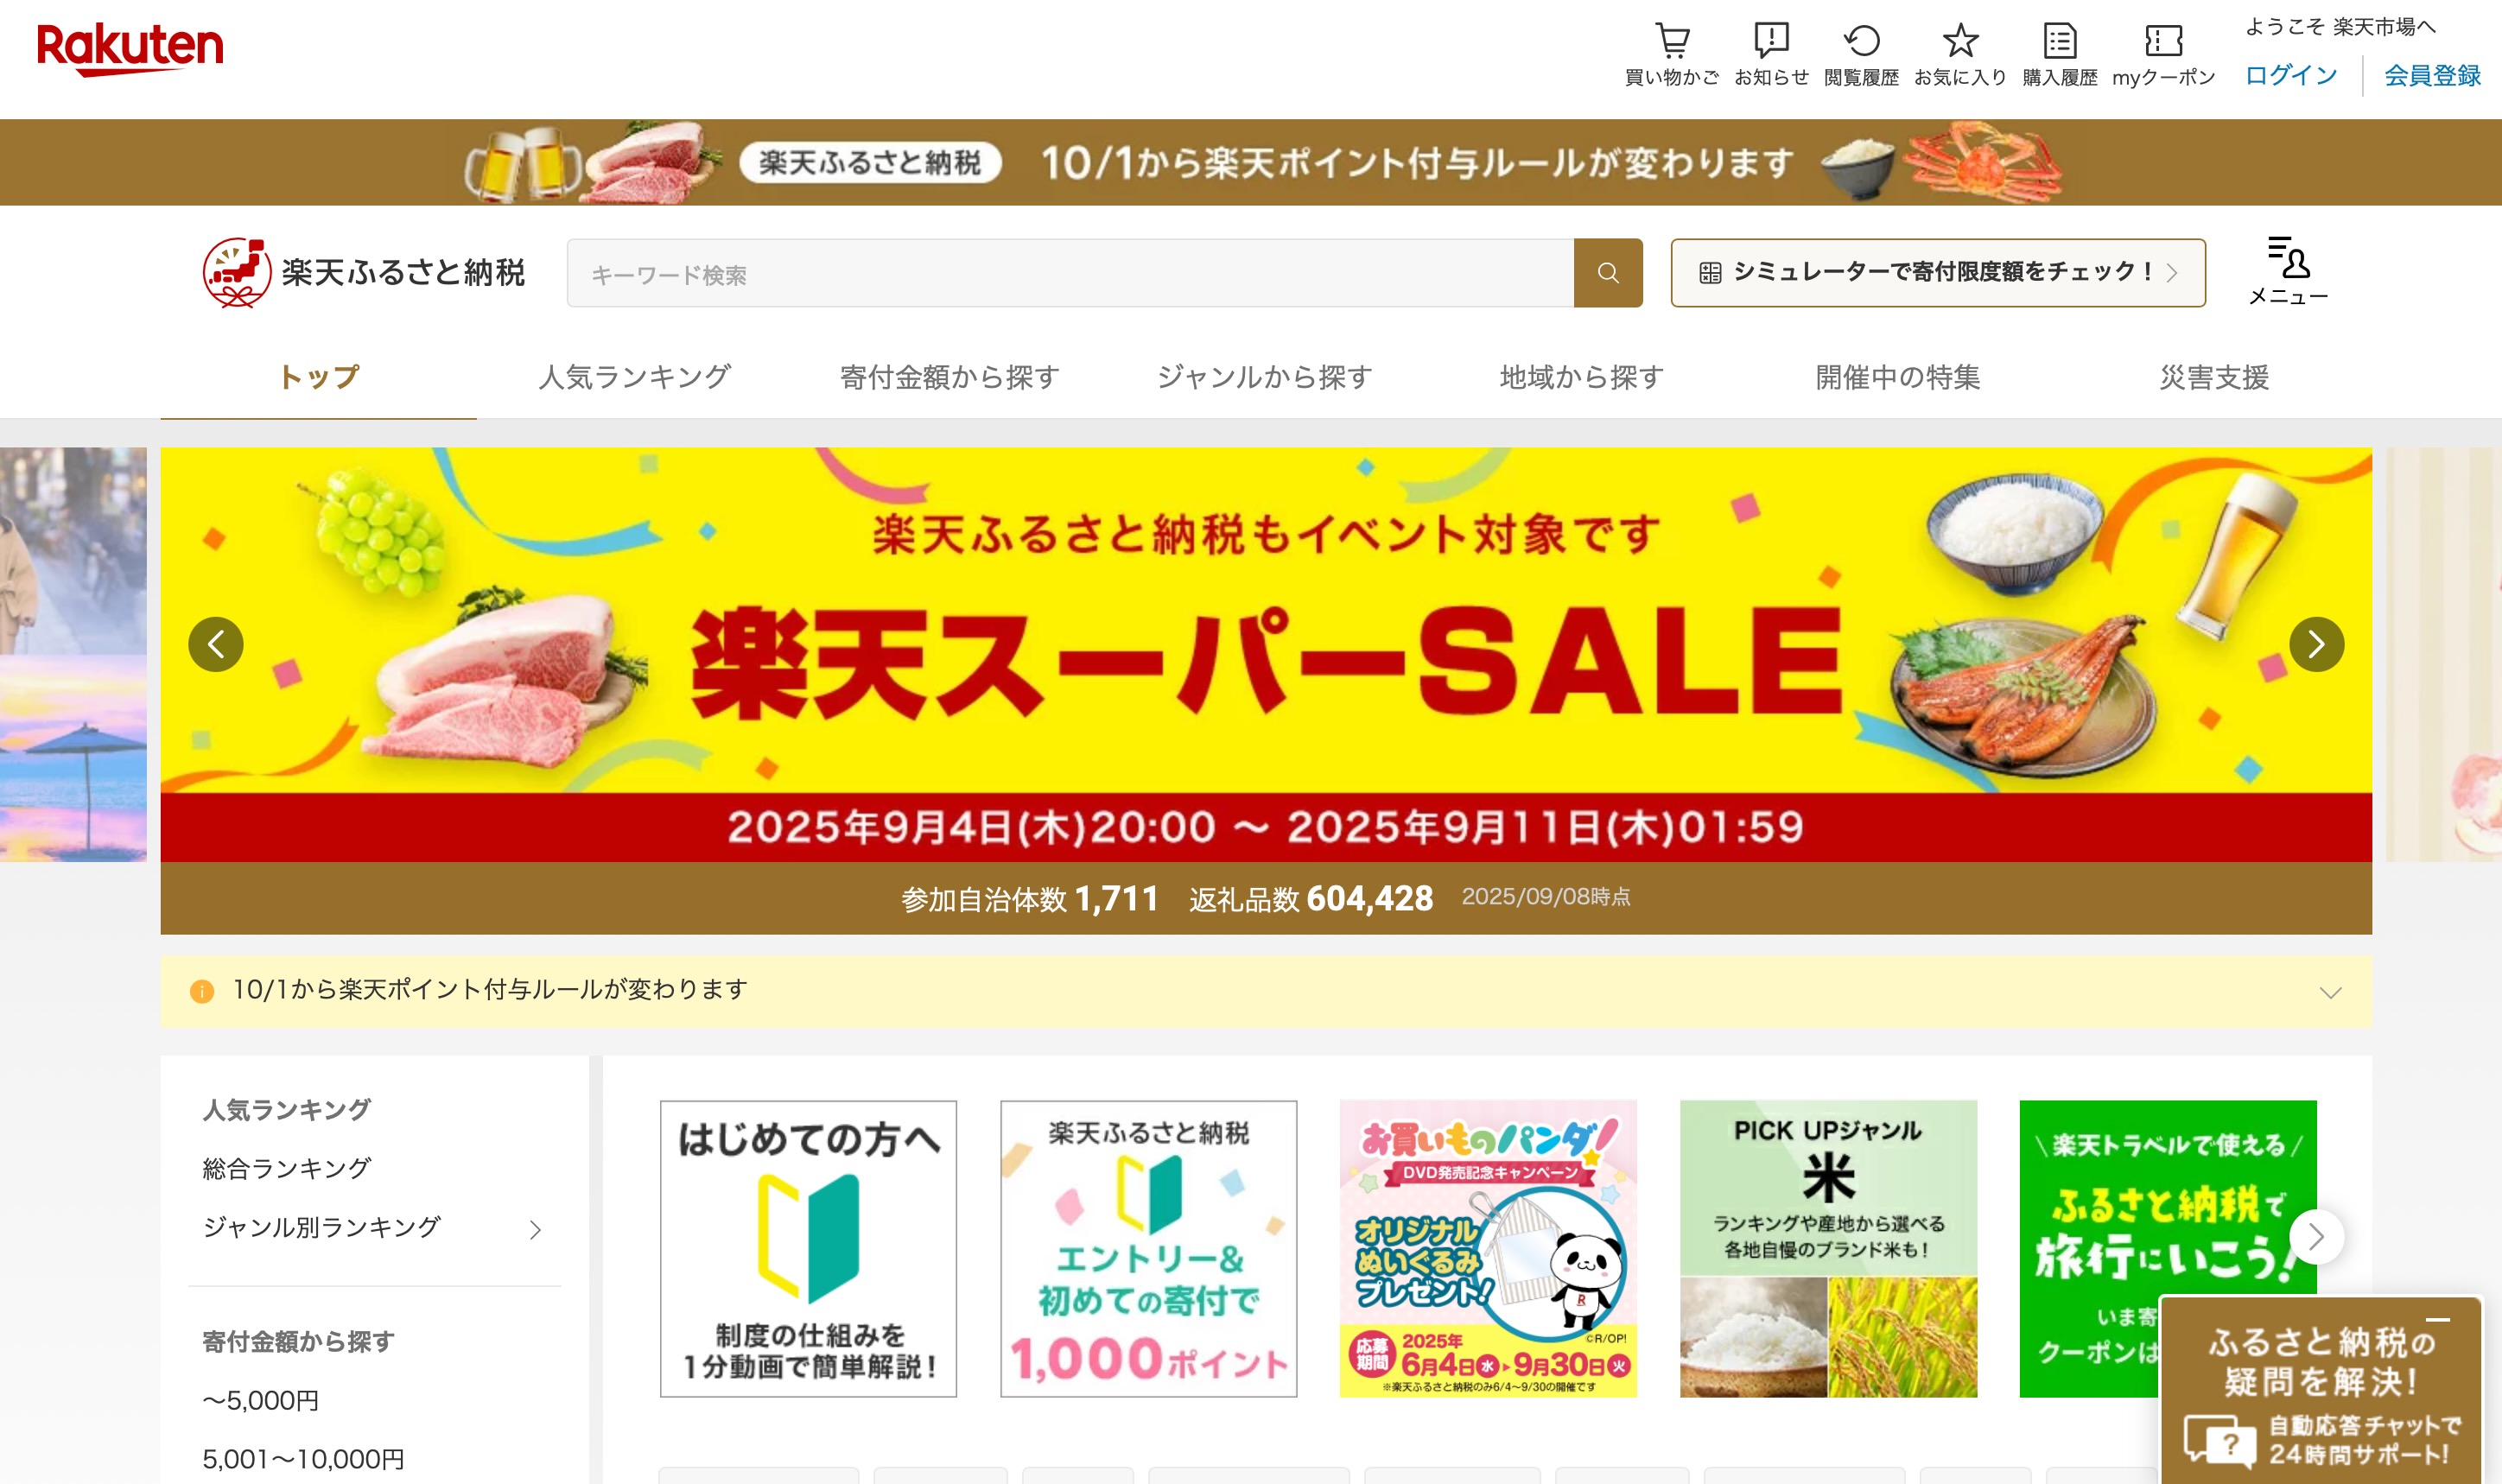2502x1484 pixels.
Task: Minimize the ふるさと納税 chat support widget
Action: coord(2436,1320)
